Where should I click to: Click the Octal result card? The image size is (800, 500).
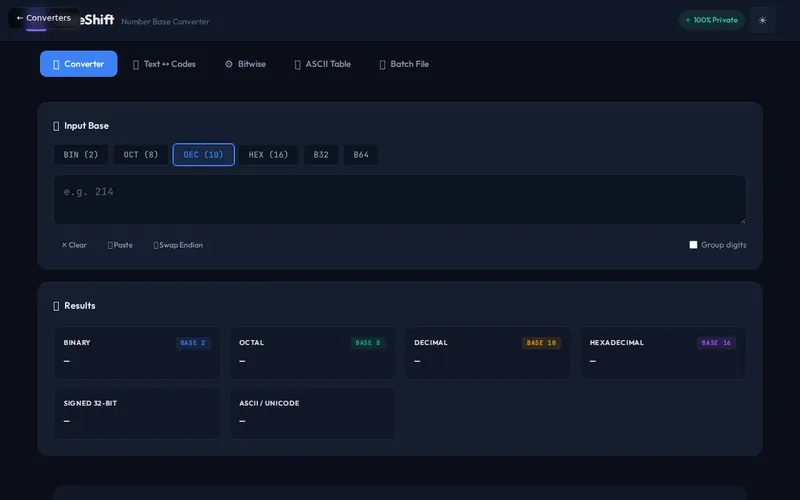coord(312,353)
